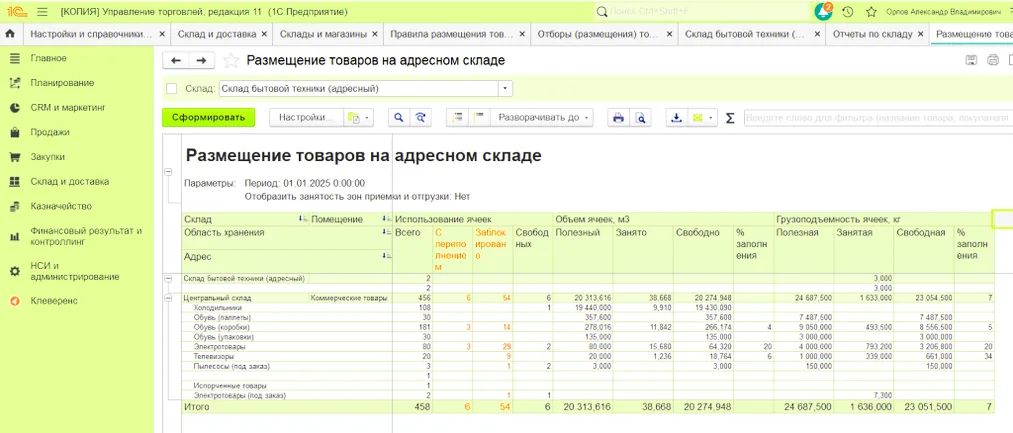Switch to Отборы (размещения) tab

(x=598, y=34)
